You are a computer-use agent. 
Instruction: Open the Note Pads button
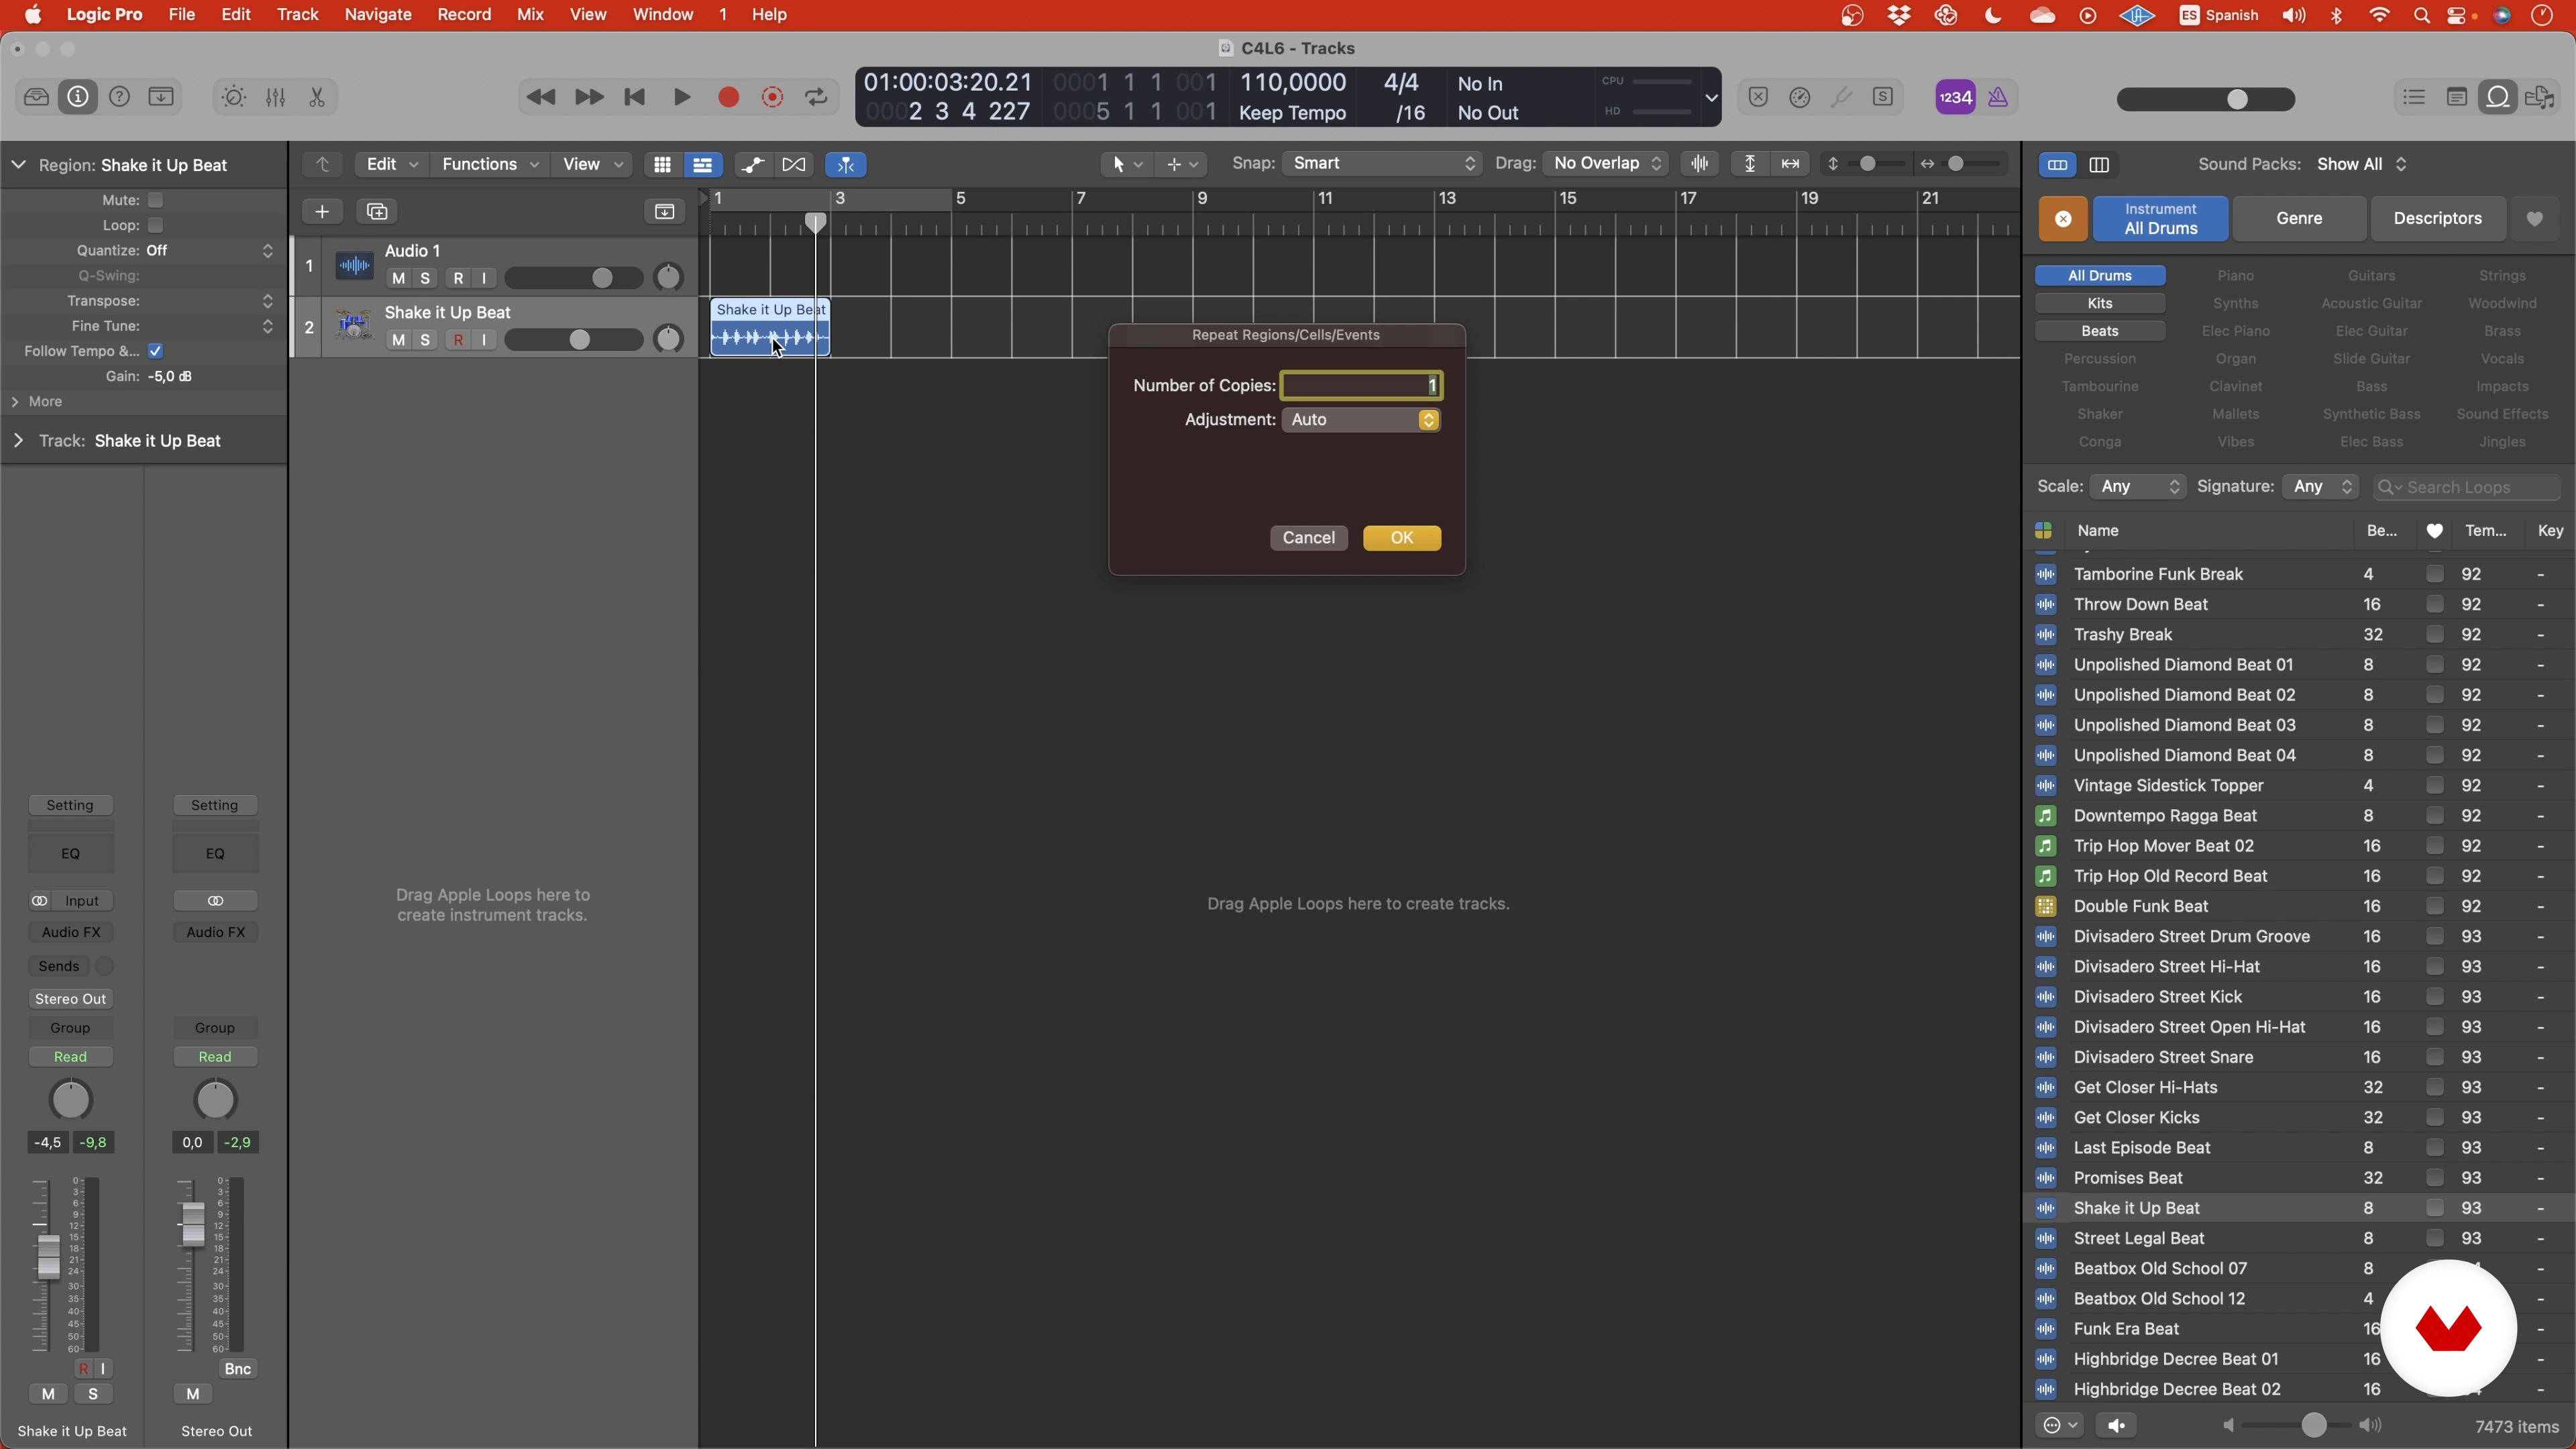pos(2456,97)
